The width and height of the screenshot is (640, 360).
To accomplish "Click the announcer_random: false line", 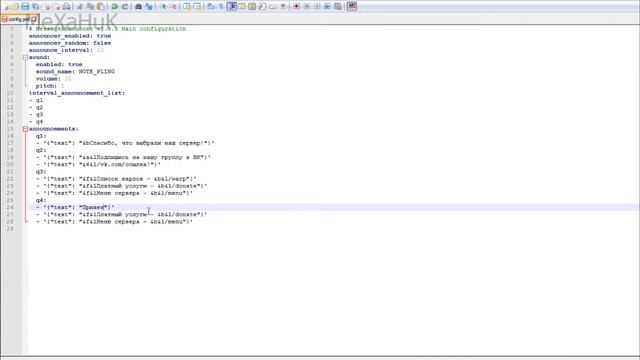I will pyautogui.click(x=70, y=43).
